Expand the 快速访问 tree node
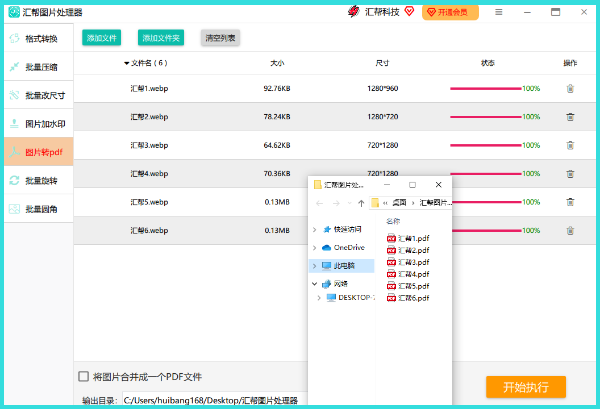 (314, 229)
